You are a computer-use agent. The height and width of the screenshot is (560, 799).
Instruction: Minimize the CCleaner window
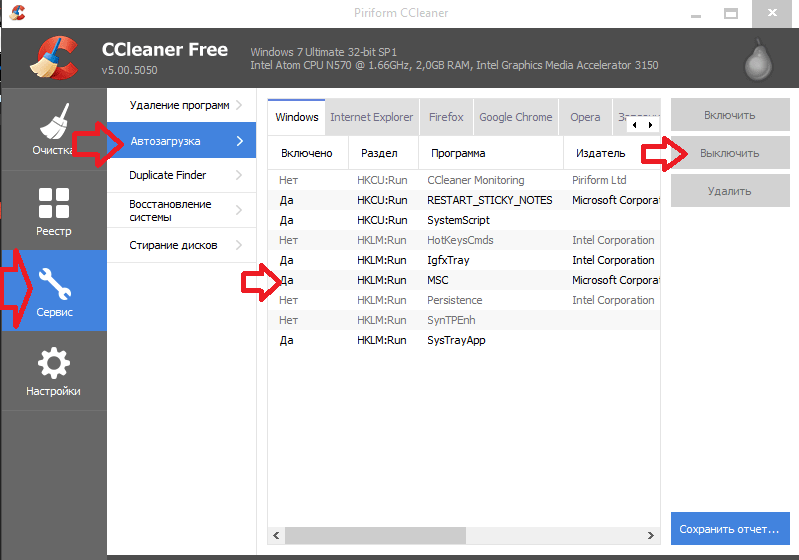pyautogui.click(x=696, y=14)
